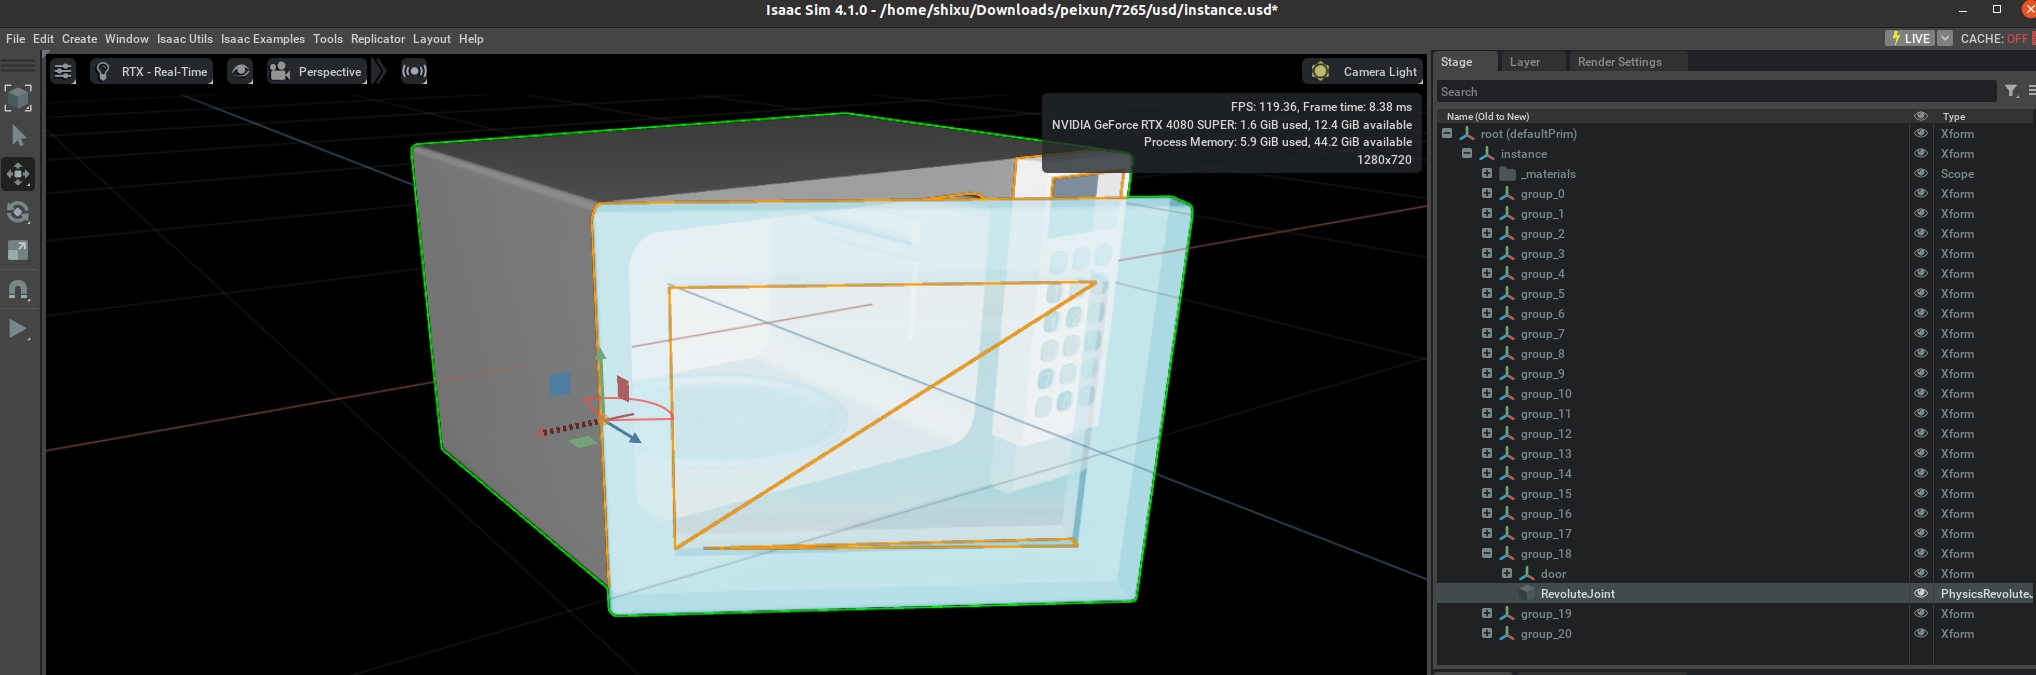Click the viewport streaming waves icon
The height and width of the screenshot is (675, 2036).
click(x=414, y=71)
